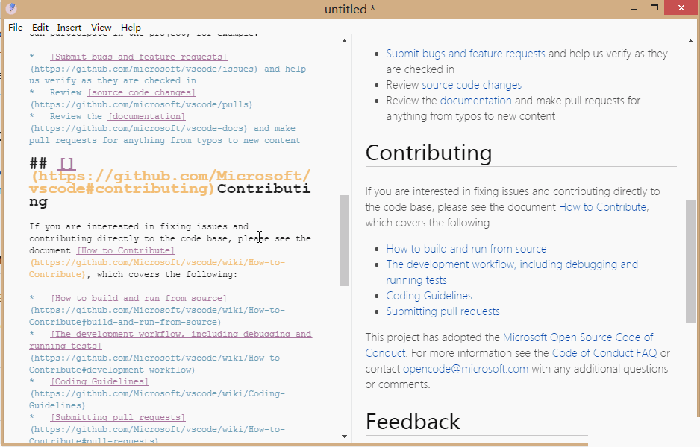700x447 pixels.
Task: Open 'documentation' link in preview
Action: click(x=475, y=100)
